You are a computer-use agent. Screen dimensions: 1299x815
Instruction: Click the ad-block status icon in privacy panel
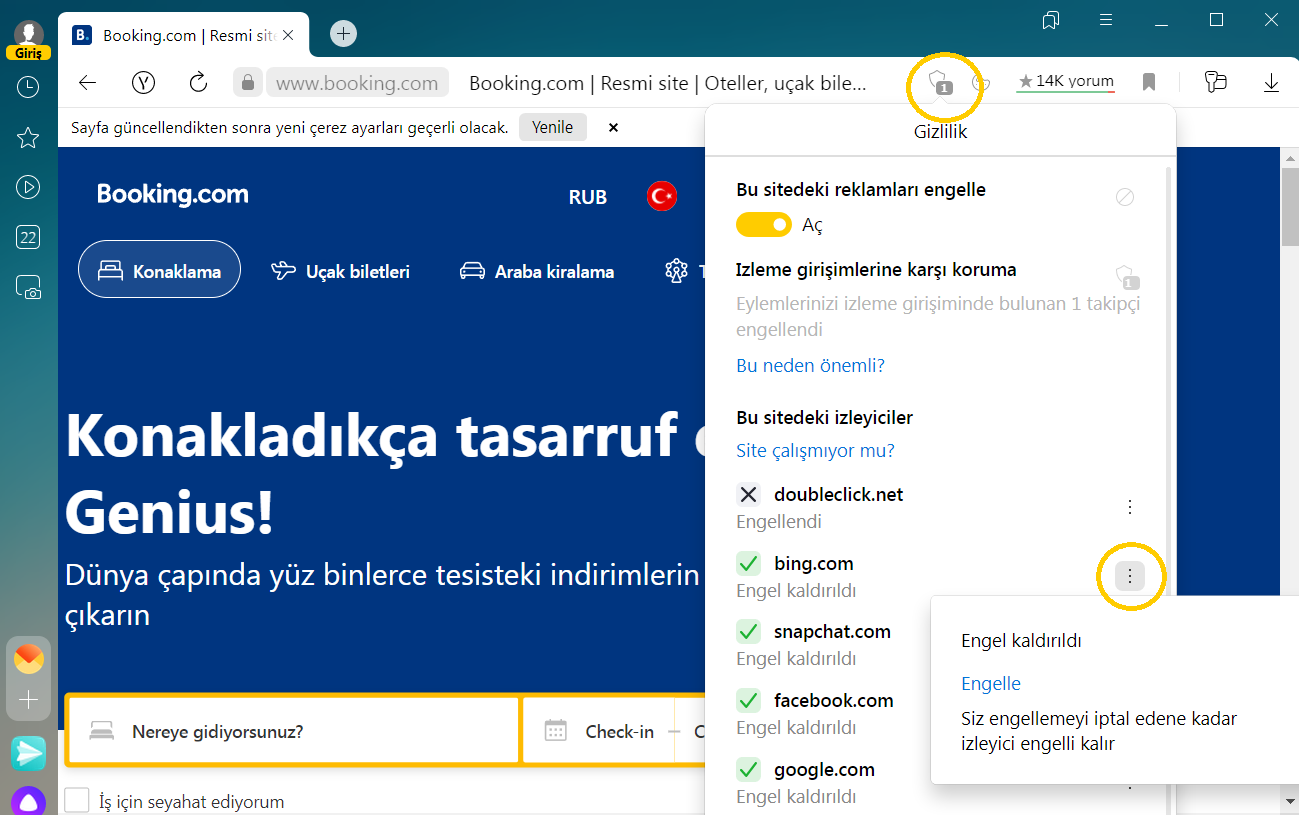click(1125, 197)
